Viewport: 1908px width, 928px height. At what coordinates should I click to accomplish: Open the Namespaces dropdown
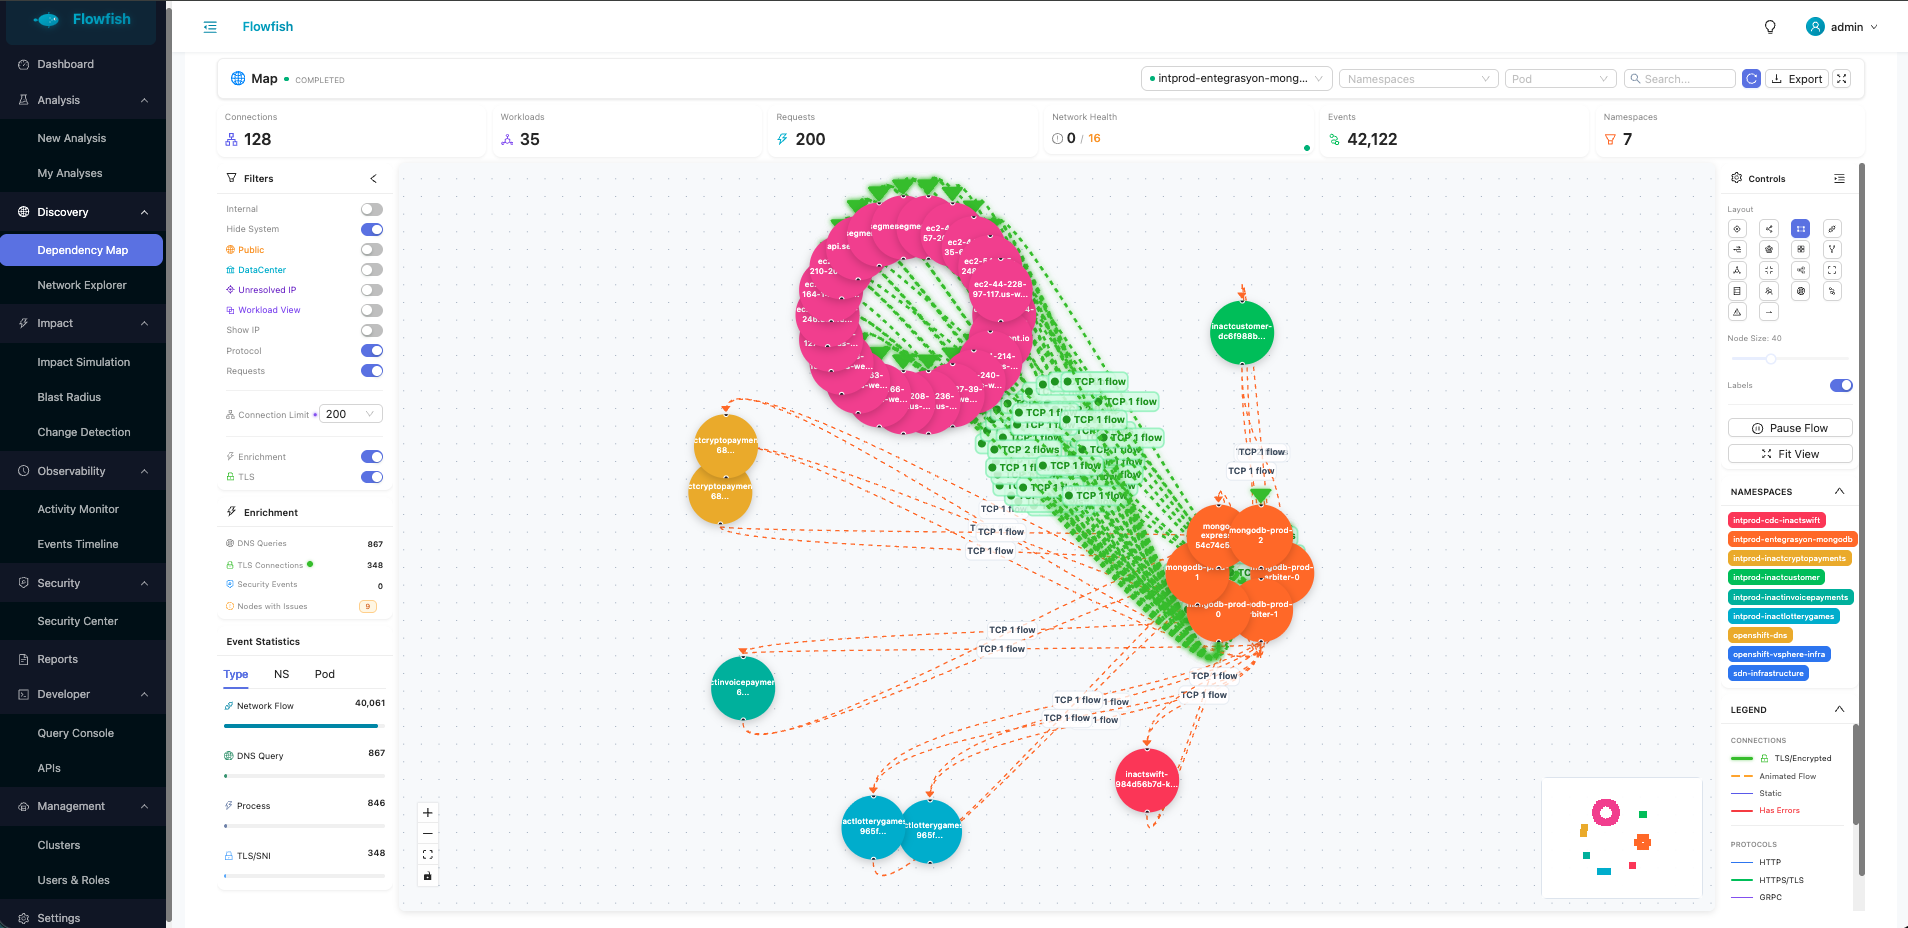tap(1418, 79)
